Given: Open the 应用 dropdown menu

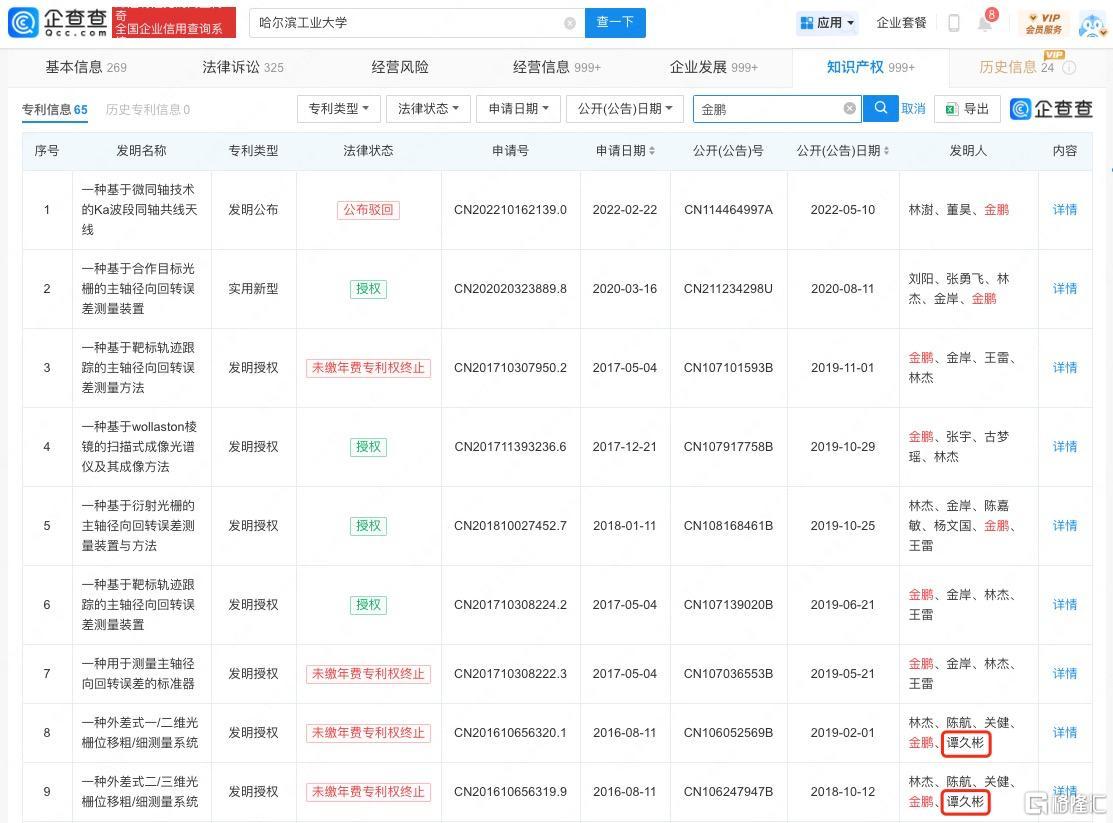Looking at the screenshot, I should [x=828, y=23].
